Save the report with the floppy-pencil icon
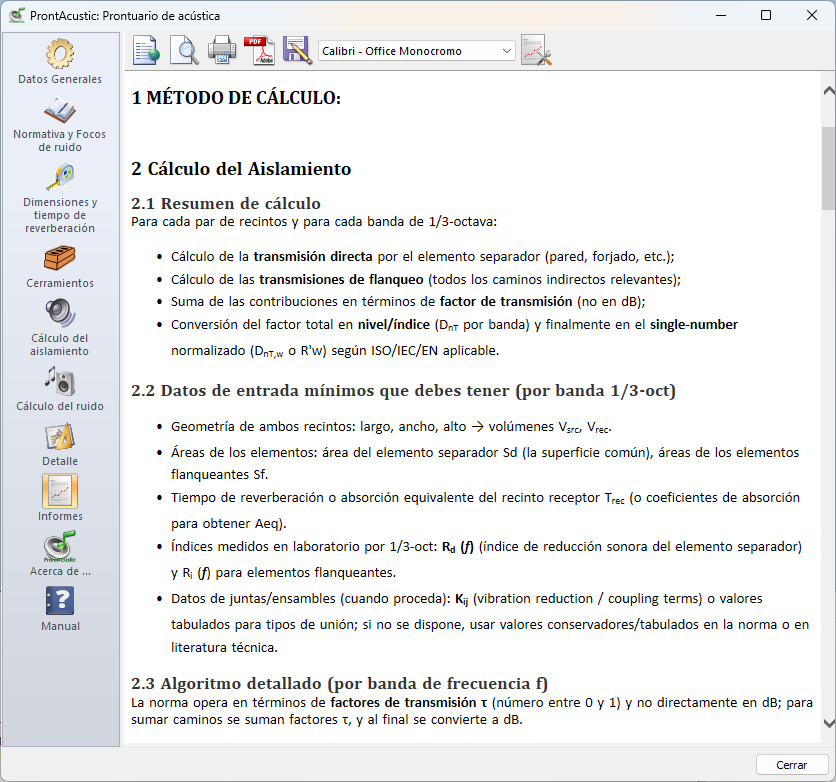Screen dimensions: 836x782 tap(297, 50)
